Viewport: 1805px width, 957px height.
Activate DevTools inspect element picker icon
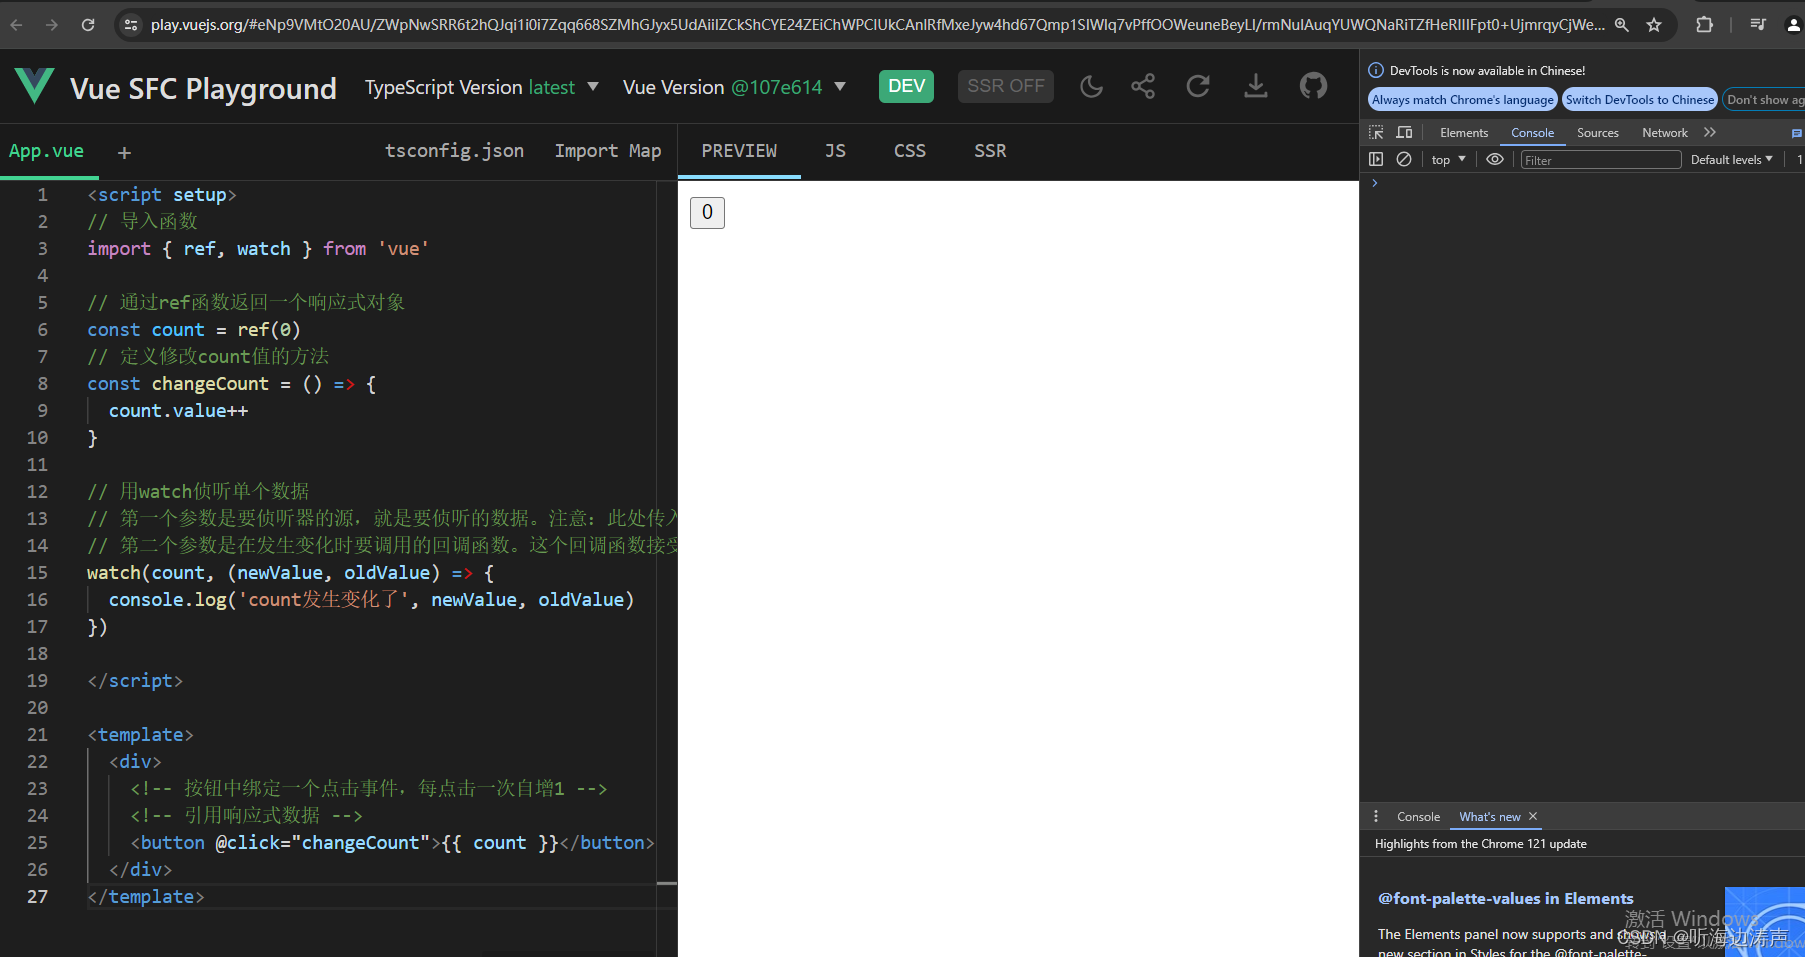(1376, 132)
